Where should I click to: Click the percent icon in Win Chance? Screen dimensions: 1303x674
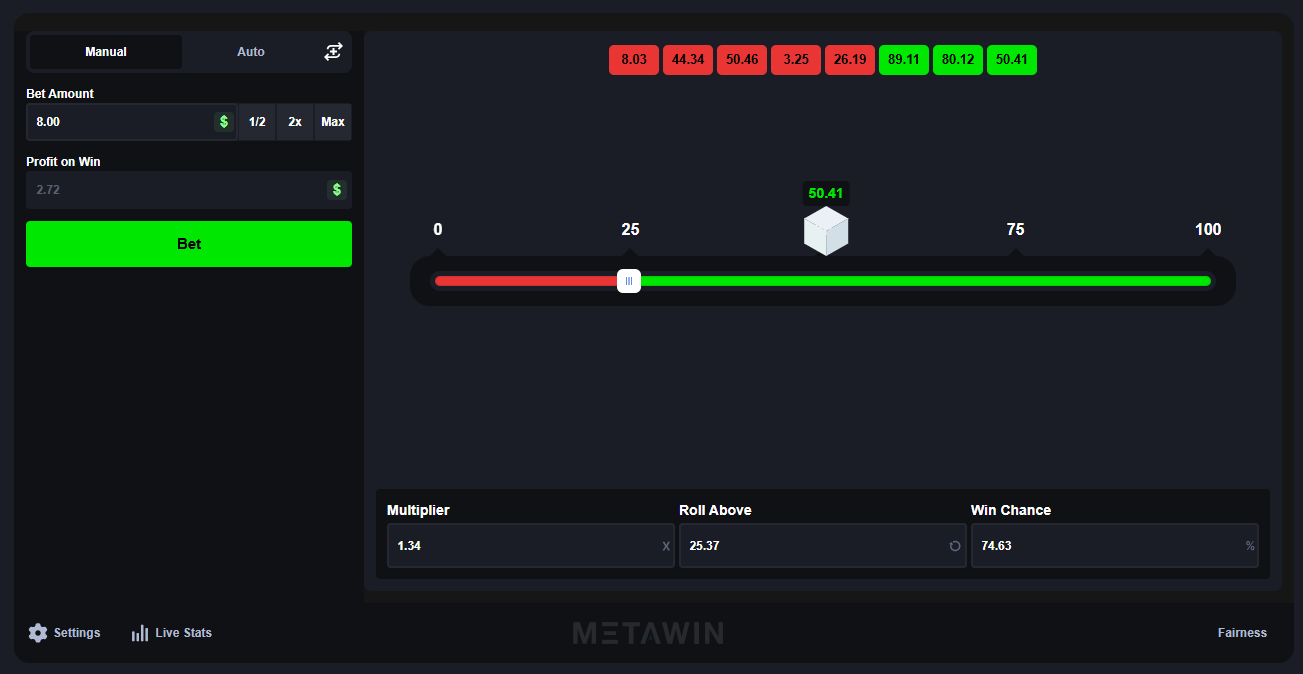coord(1250,546)
